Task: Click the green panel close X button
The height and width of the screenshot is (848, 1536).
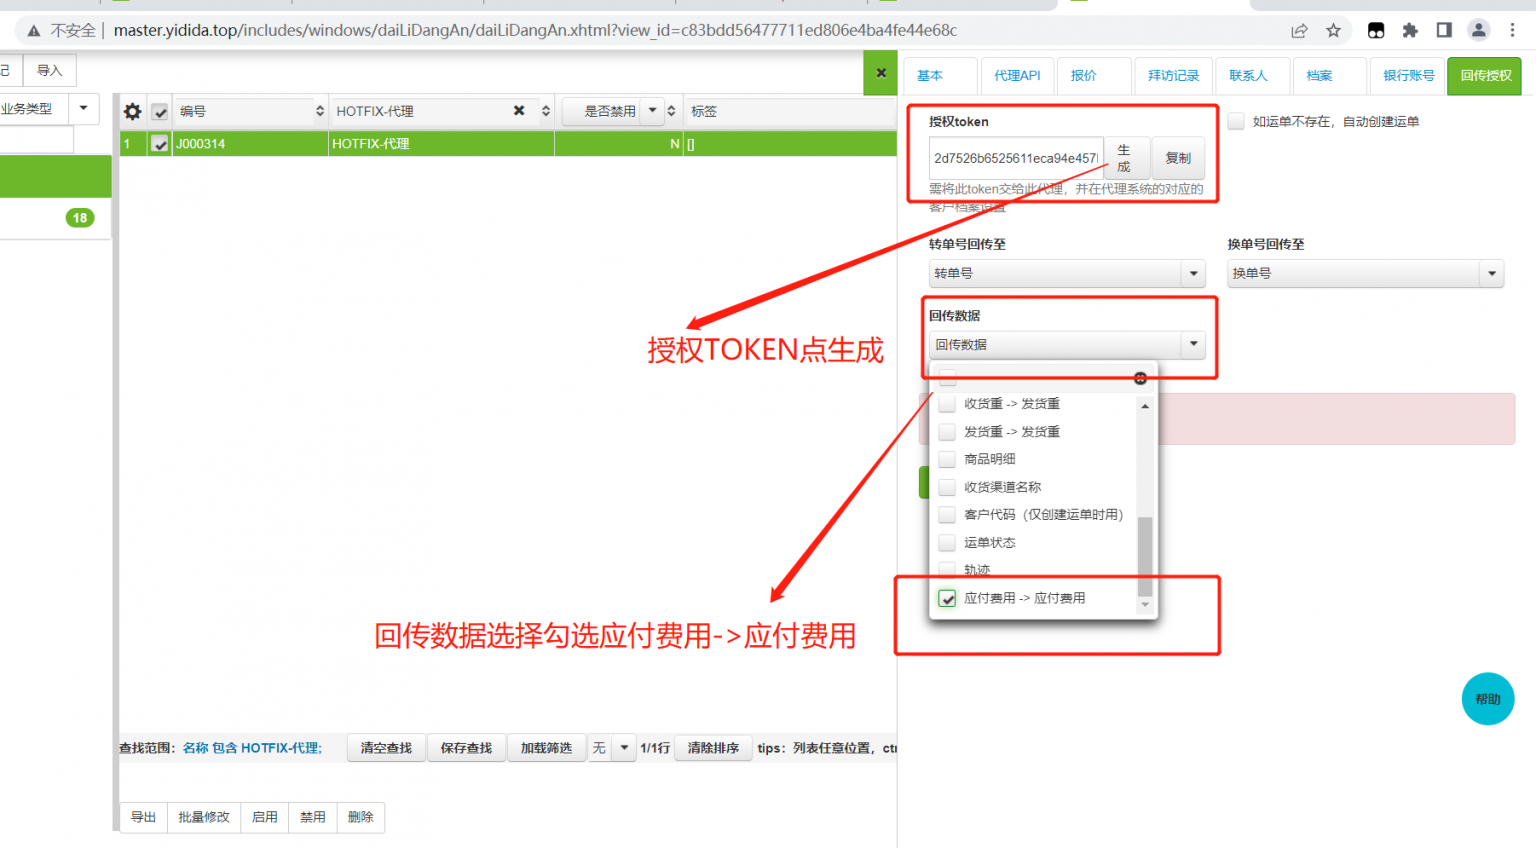Action: click(x=881, y=73)
